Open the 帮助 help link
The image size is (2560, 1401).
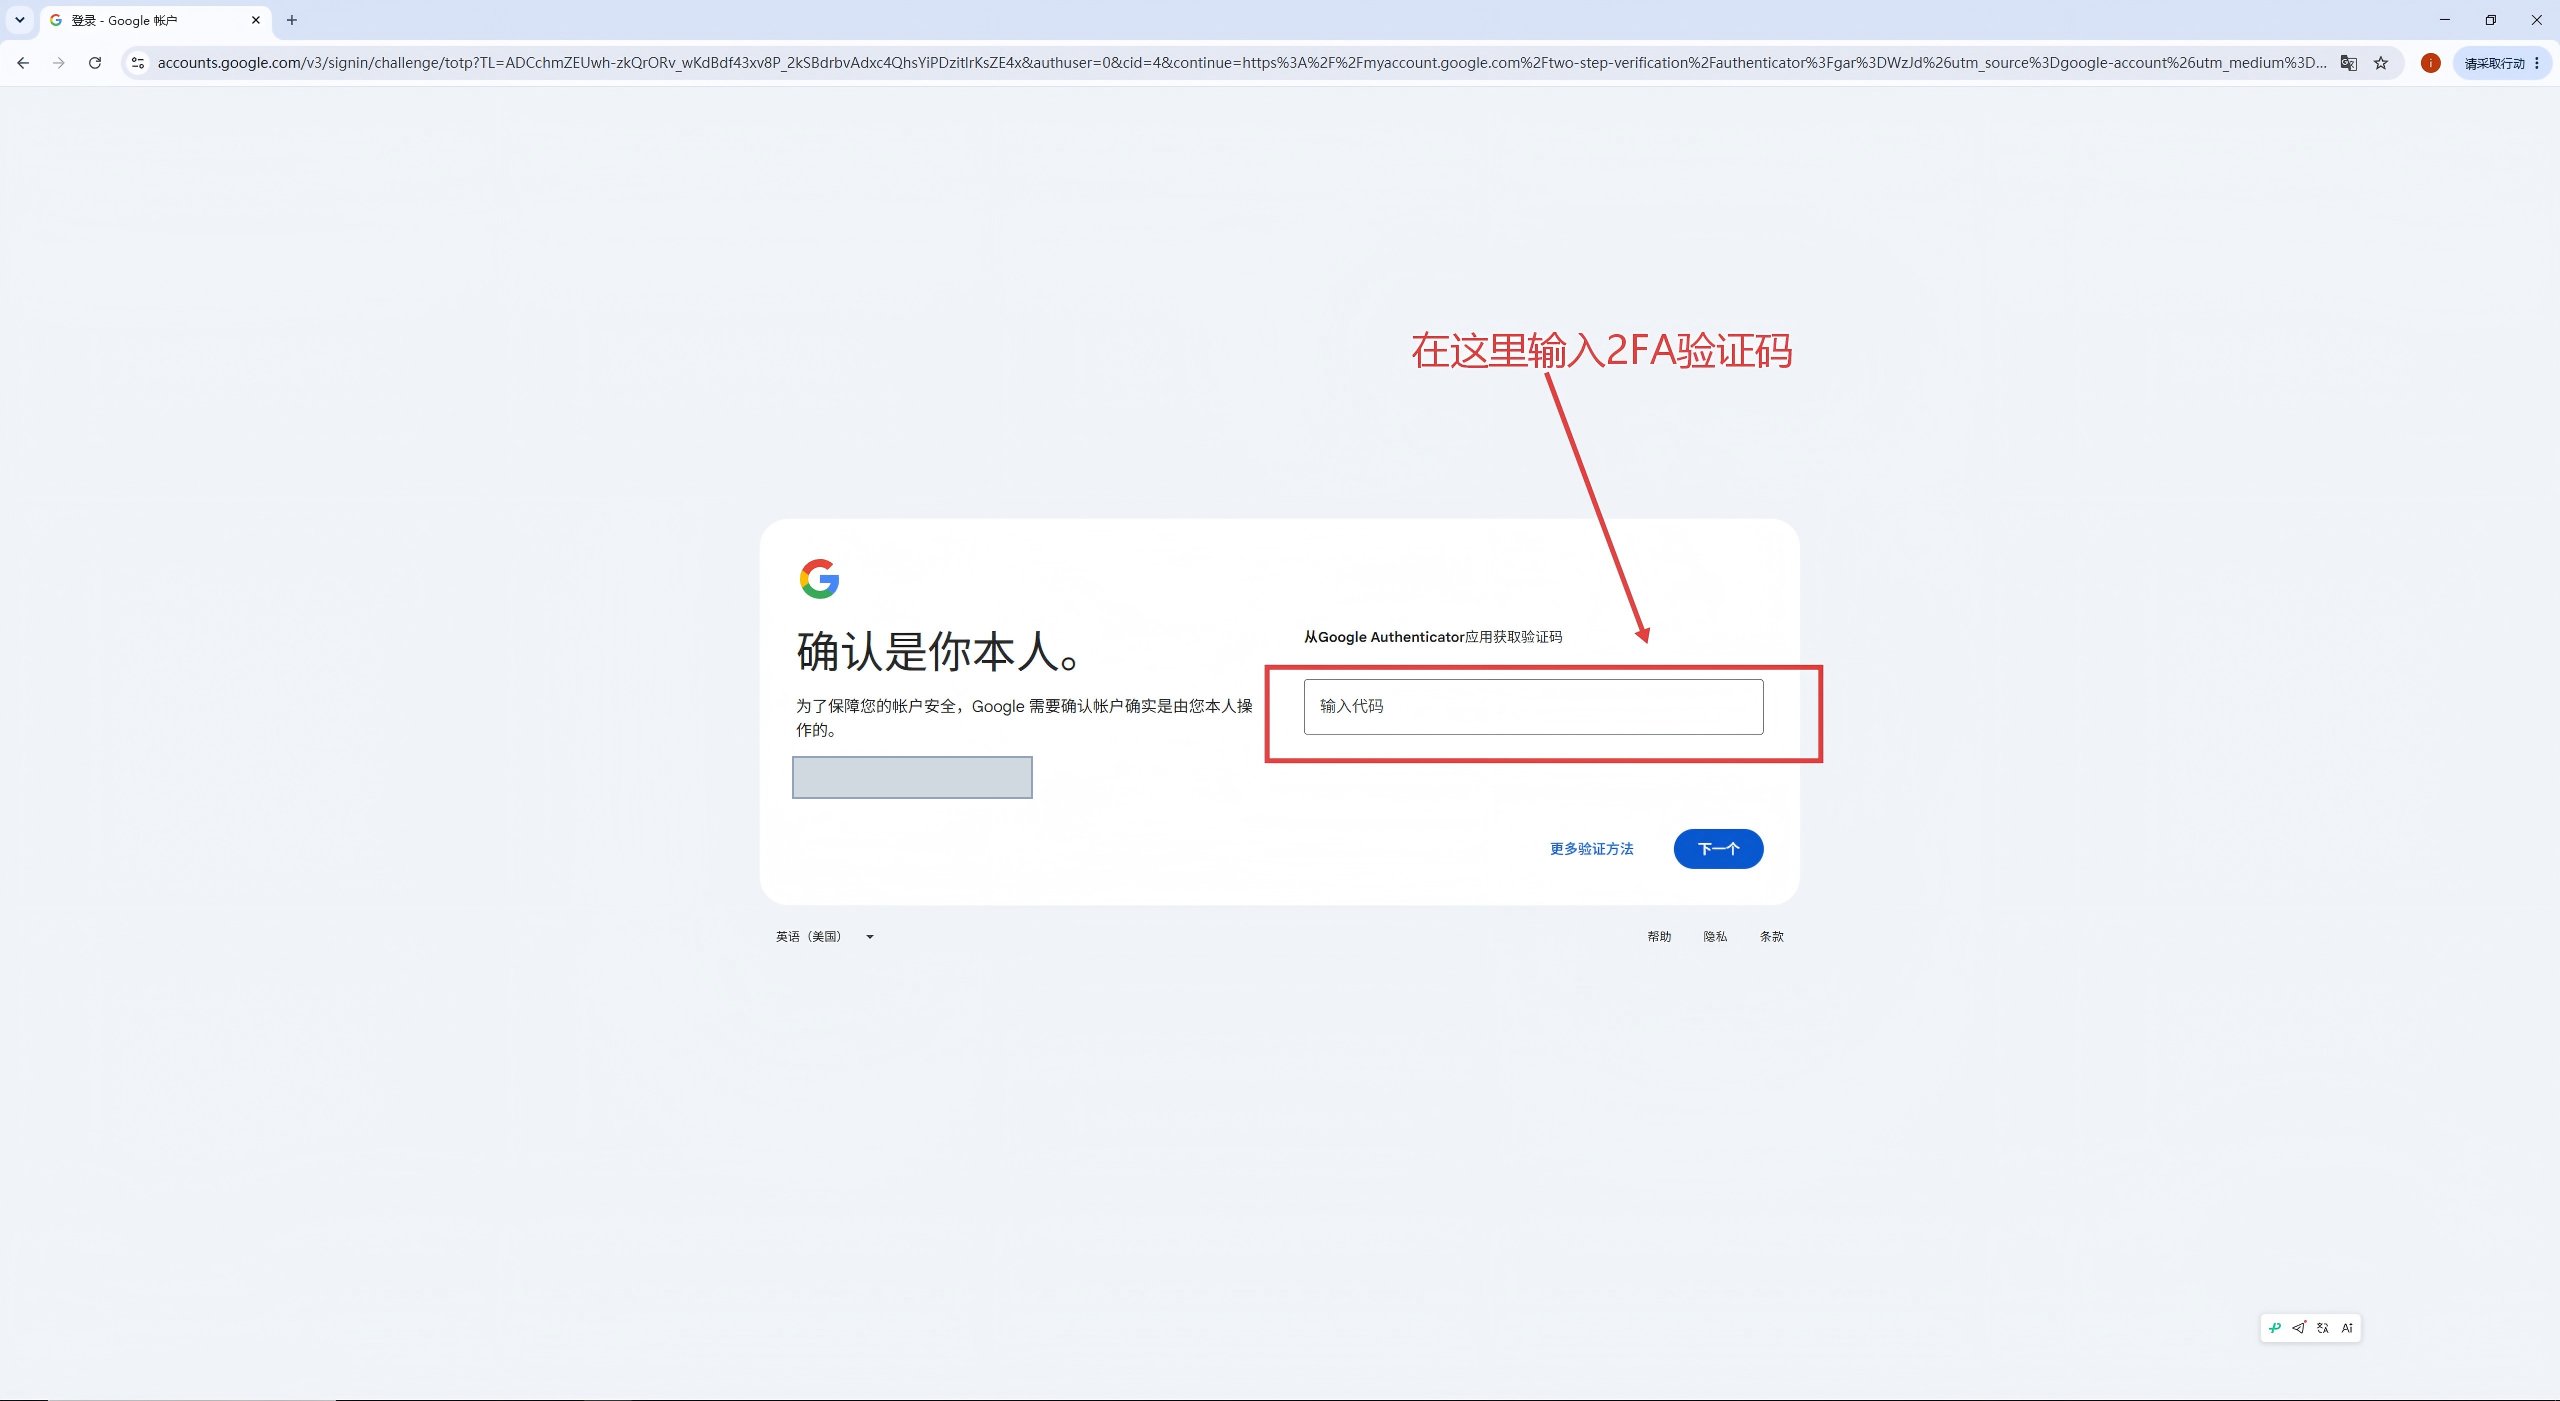tap(1659, 937)
